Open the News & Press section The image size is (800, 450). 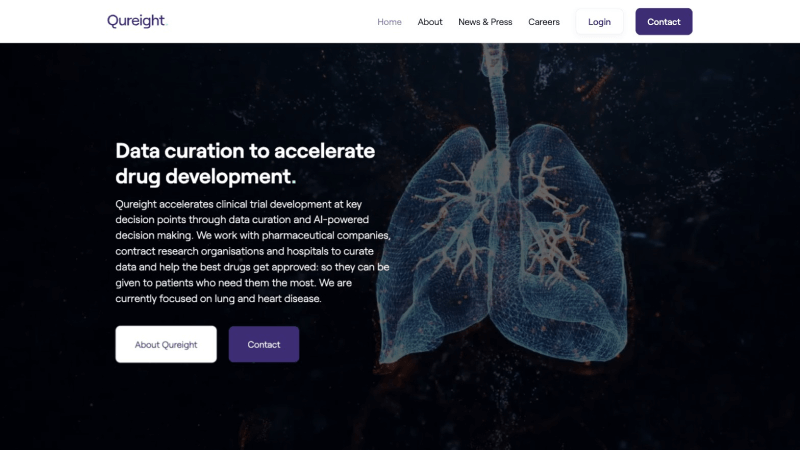coord(485,22)
